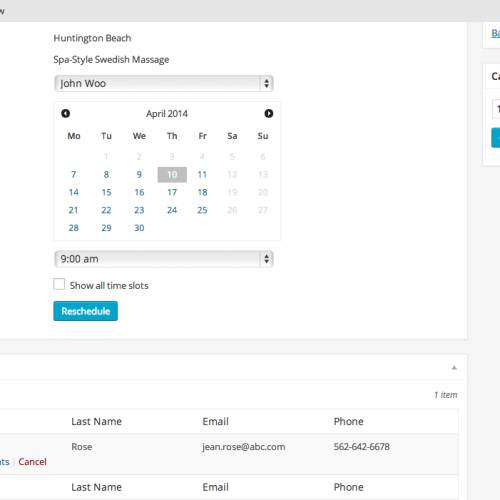Pick April 15 in the calendar
This screenshot has width=500, height=500.
click(106, 192)
